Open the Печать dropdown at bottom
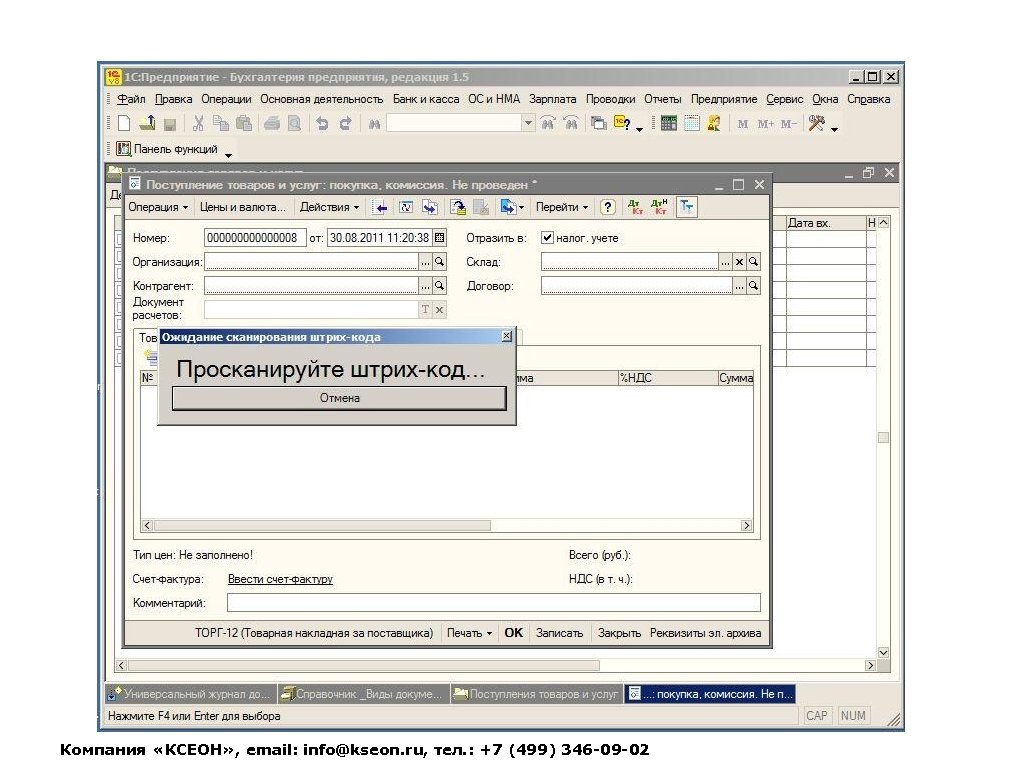This screenshot has width=1024, height=768. coord(469,633)
